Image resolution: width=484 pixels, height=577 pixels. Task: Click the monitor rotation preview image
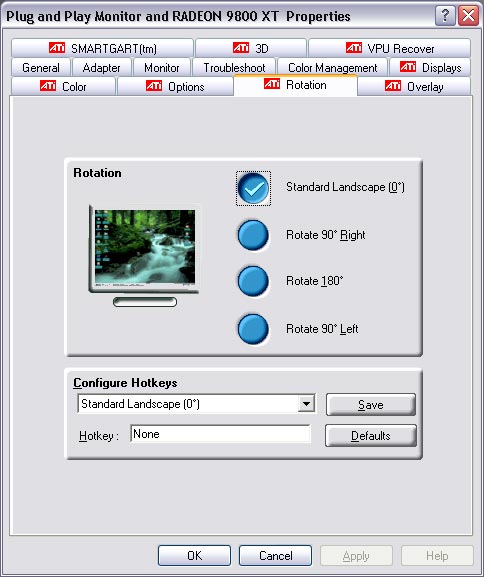[144, 255]
